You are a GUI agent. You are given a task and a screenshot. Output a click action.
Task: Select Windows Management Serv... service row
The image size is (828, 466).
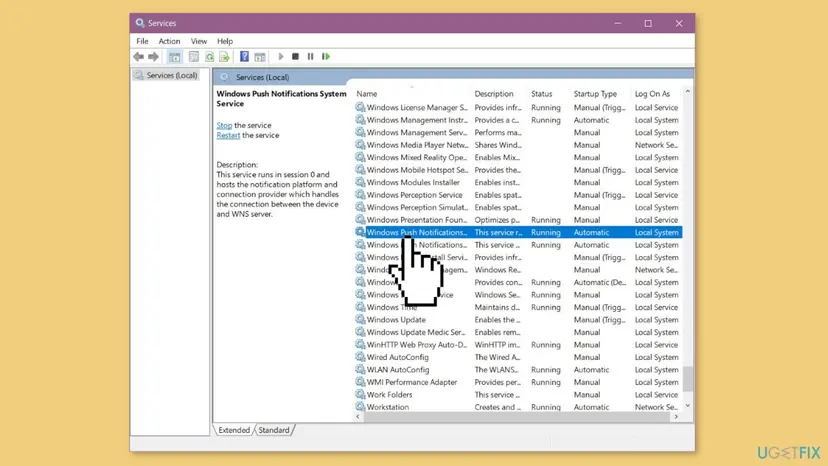pos(518,133)
